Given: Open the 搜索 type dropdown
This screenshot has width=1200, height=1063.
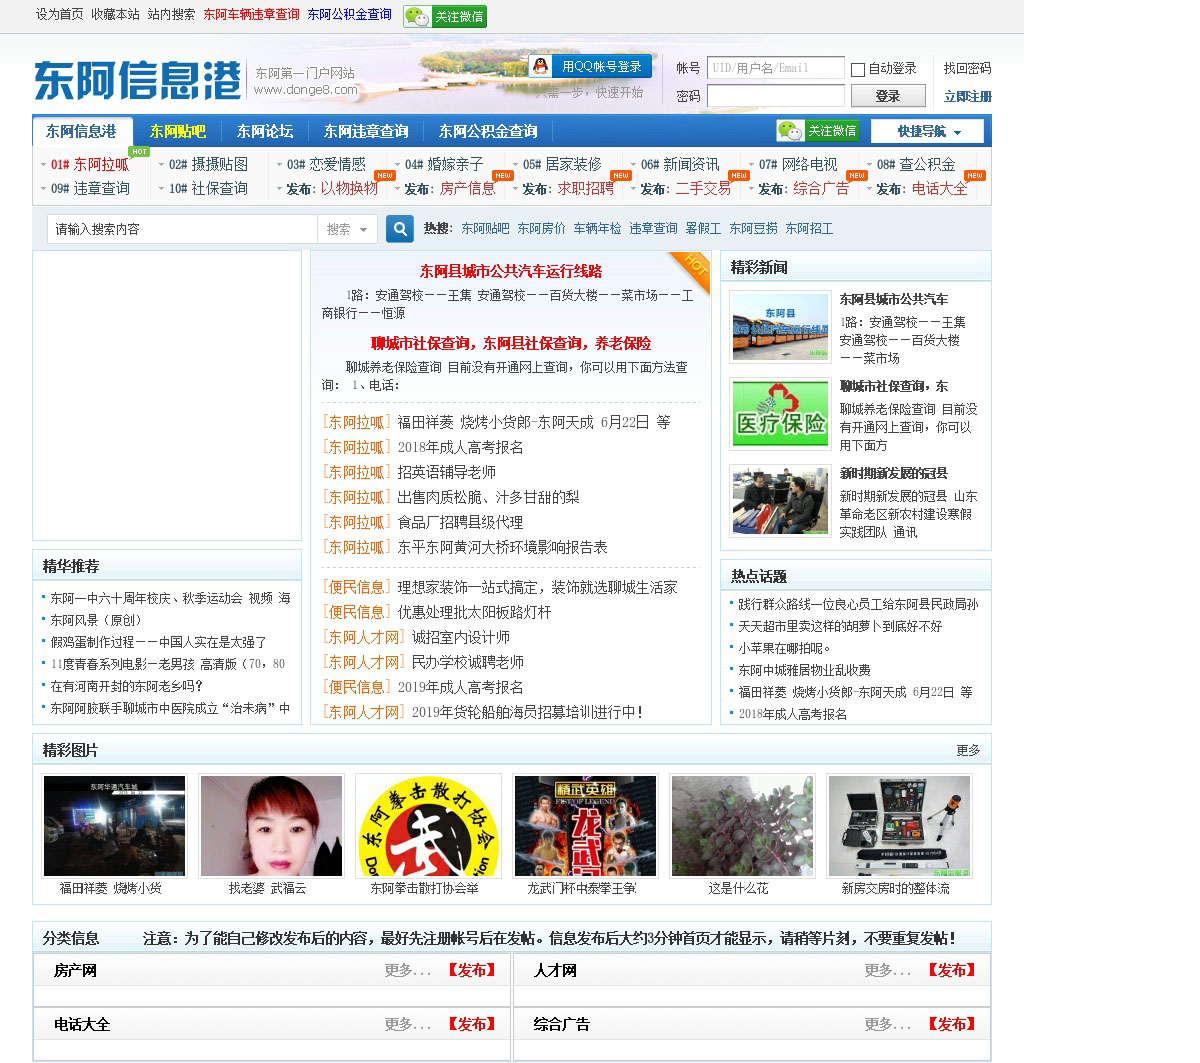Looking at the screenshot, I should click(347, 229).
